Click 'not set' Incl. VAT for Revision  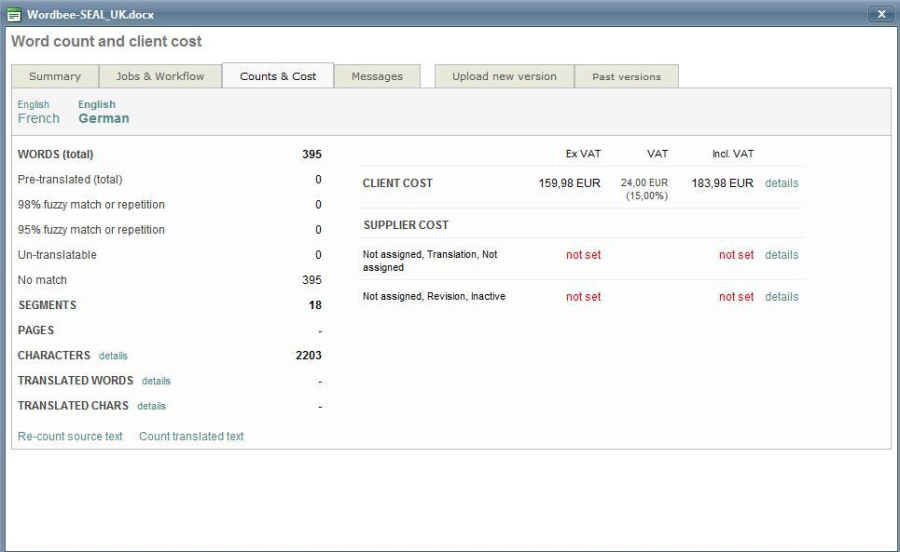736,297
